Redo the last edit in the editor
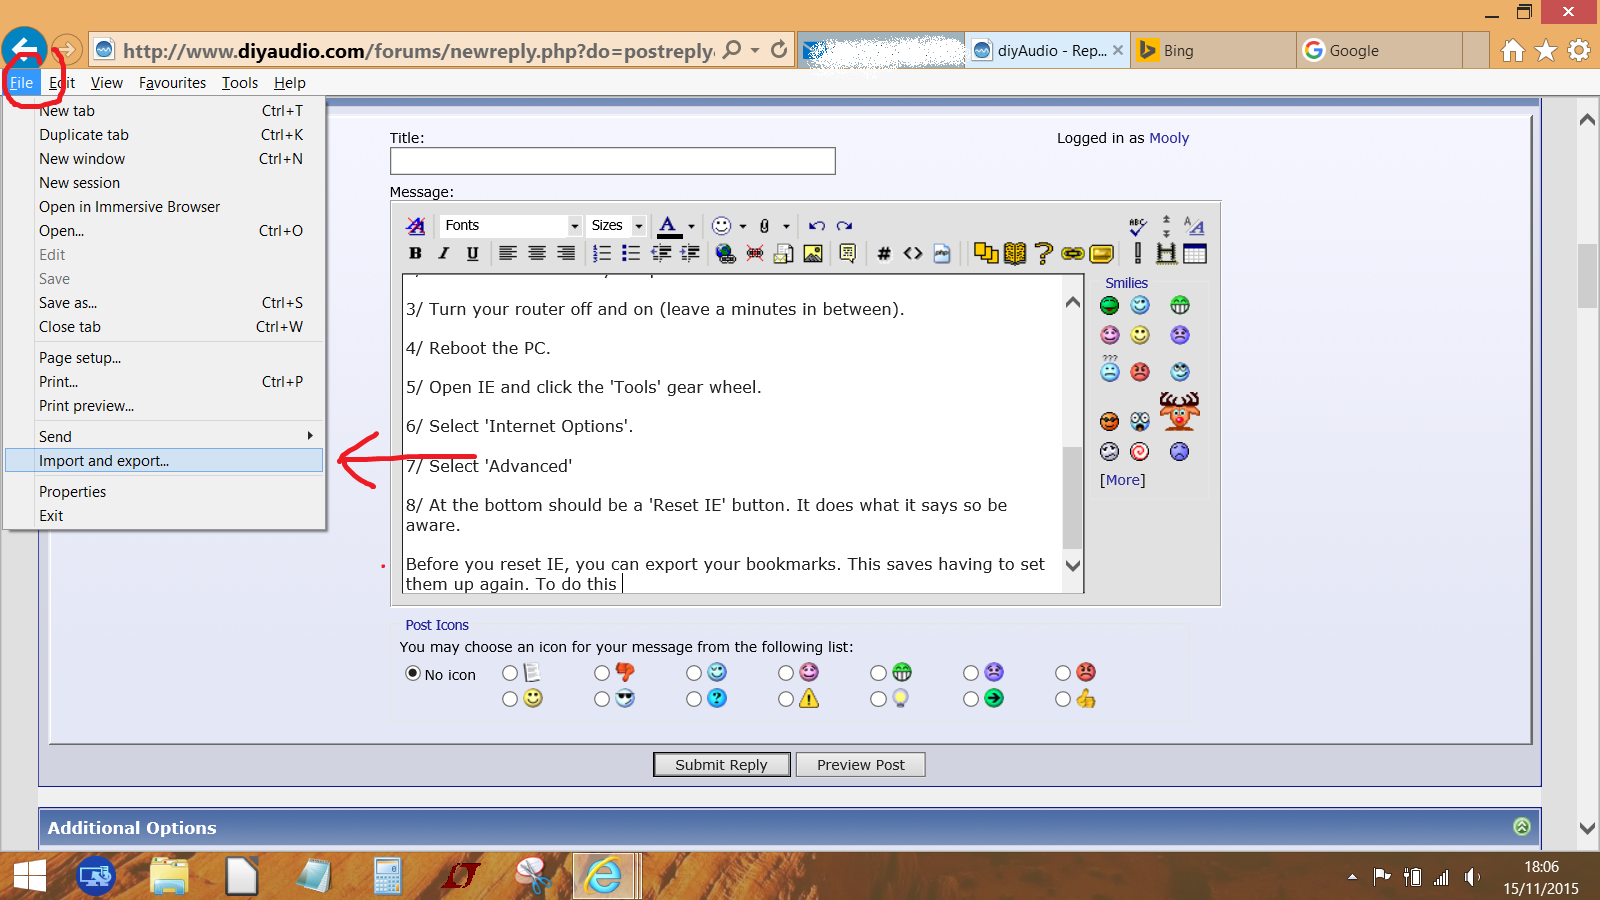This screenshot has width=1600, height=900. [845, 226]
